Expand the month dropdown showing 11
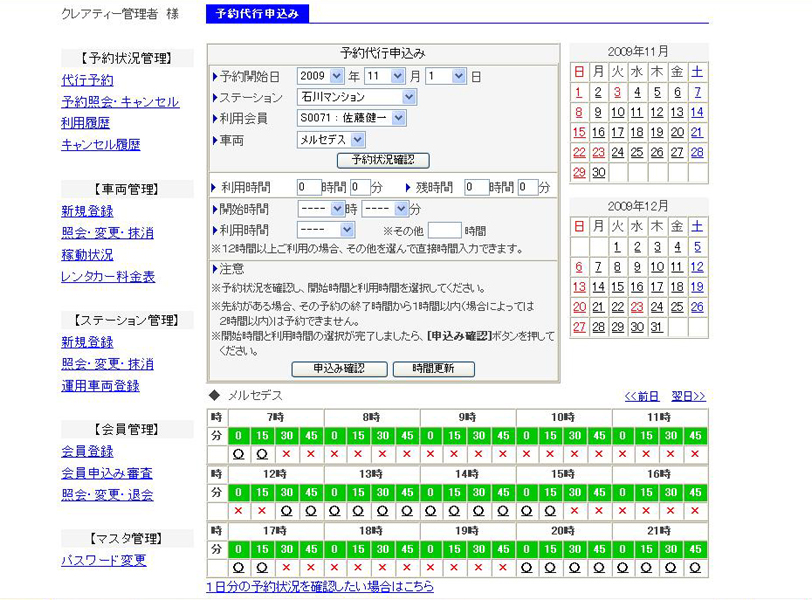812x600 pixels. click(x=384, y=76)
